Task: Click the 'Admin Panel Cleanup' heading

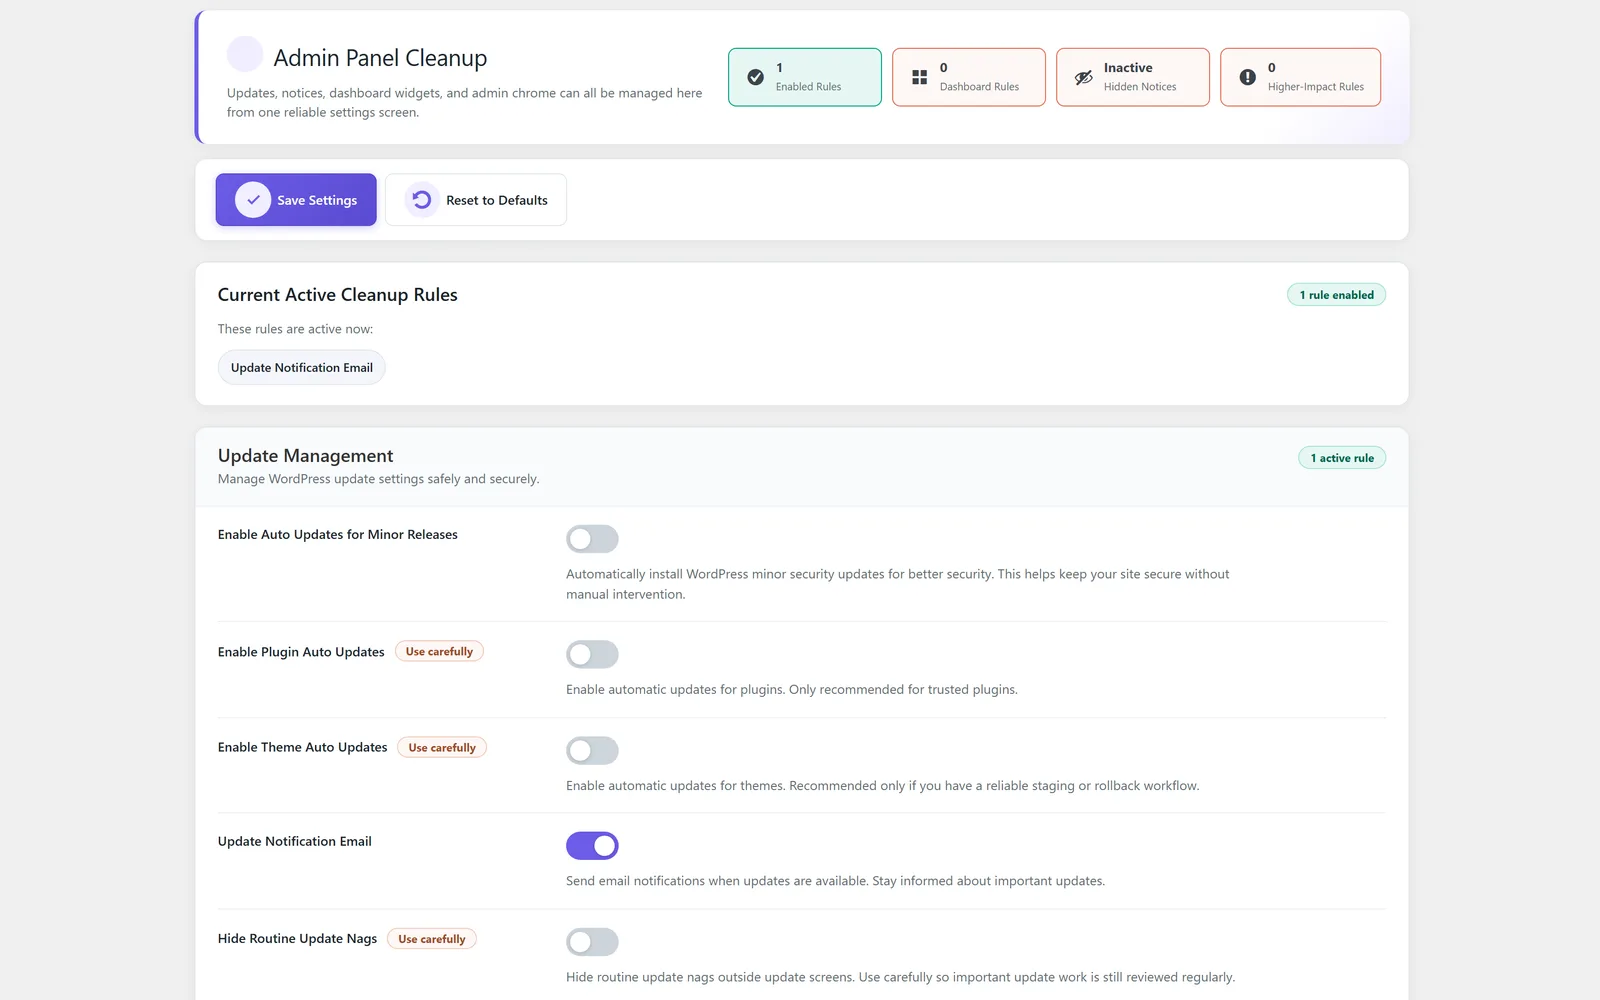Action: (x=380, y=58)
